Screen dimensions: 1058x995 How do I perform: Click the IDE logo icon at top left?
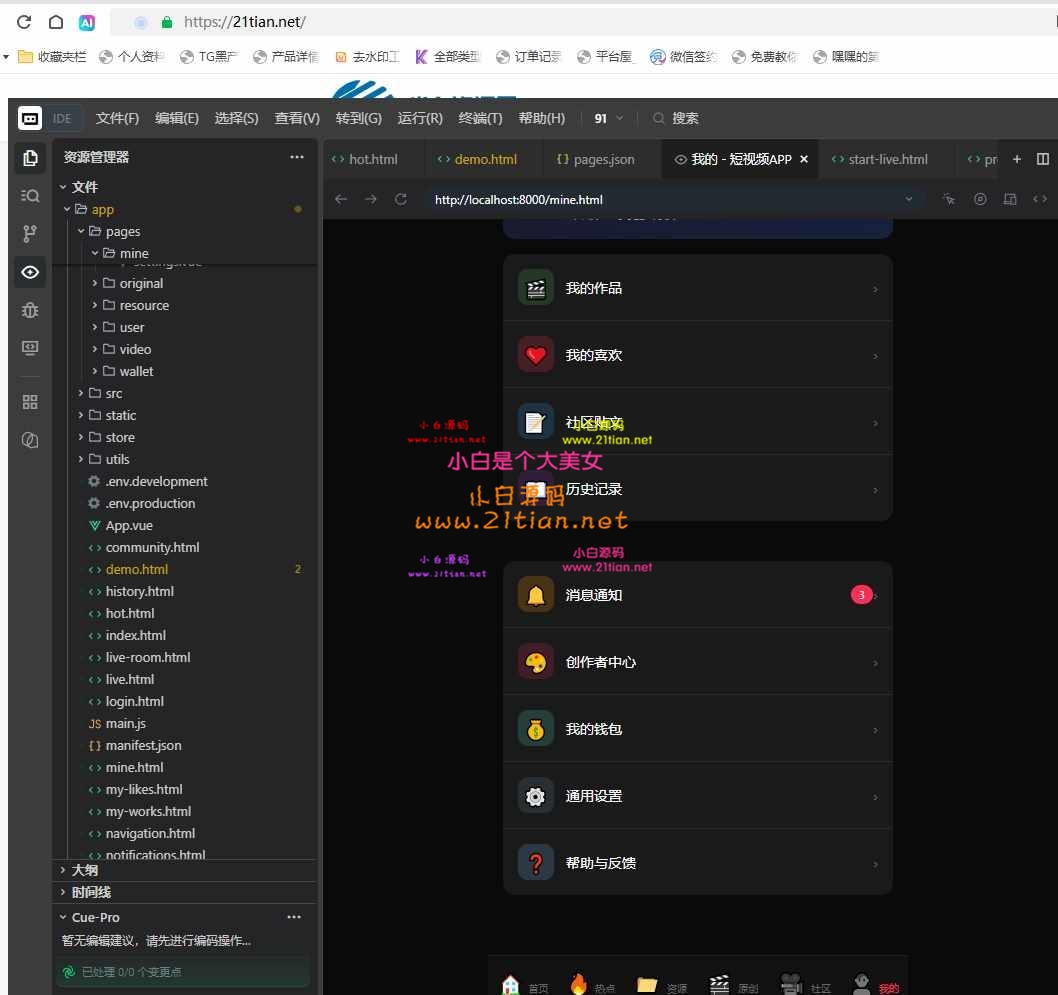coord(29,118)
